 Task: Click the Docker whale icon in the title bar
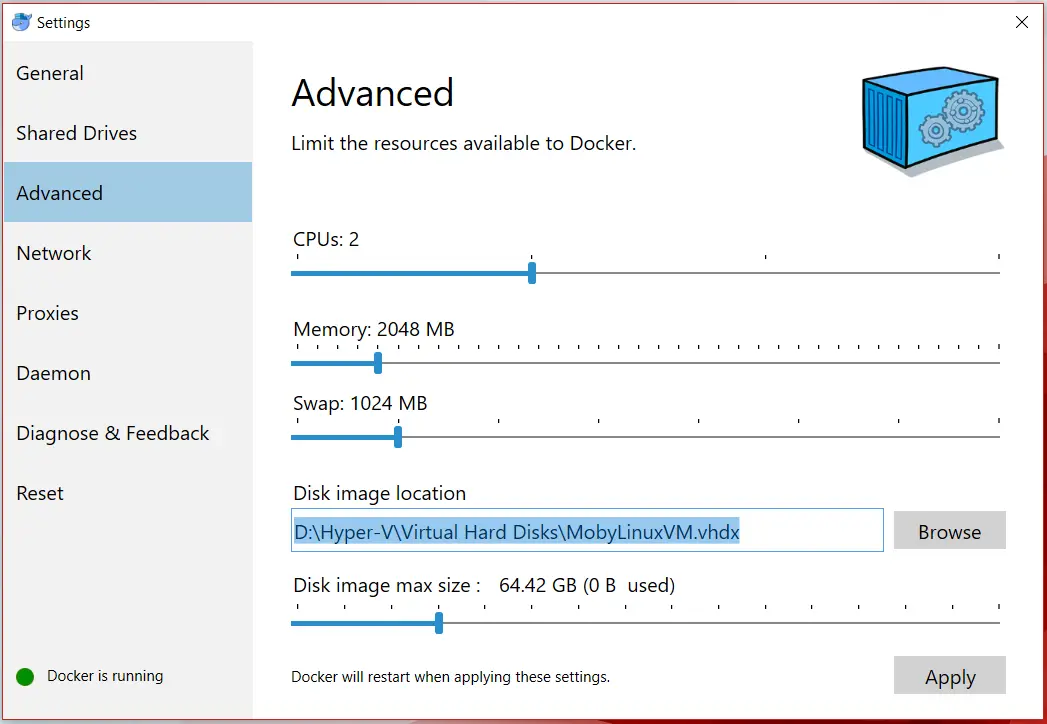click(x=21, y=21)
